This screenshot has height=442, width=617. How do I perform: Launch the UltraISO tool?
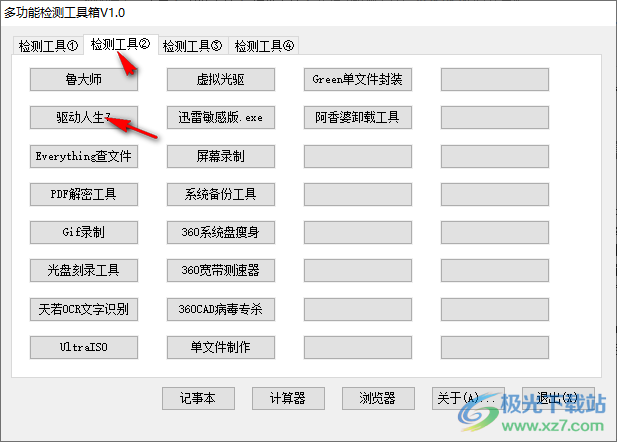84,347
